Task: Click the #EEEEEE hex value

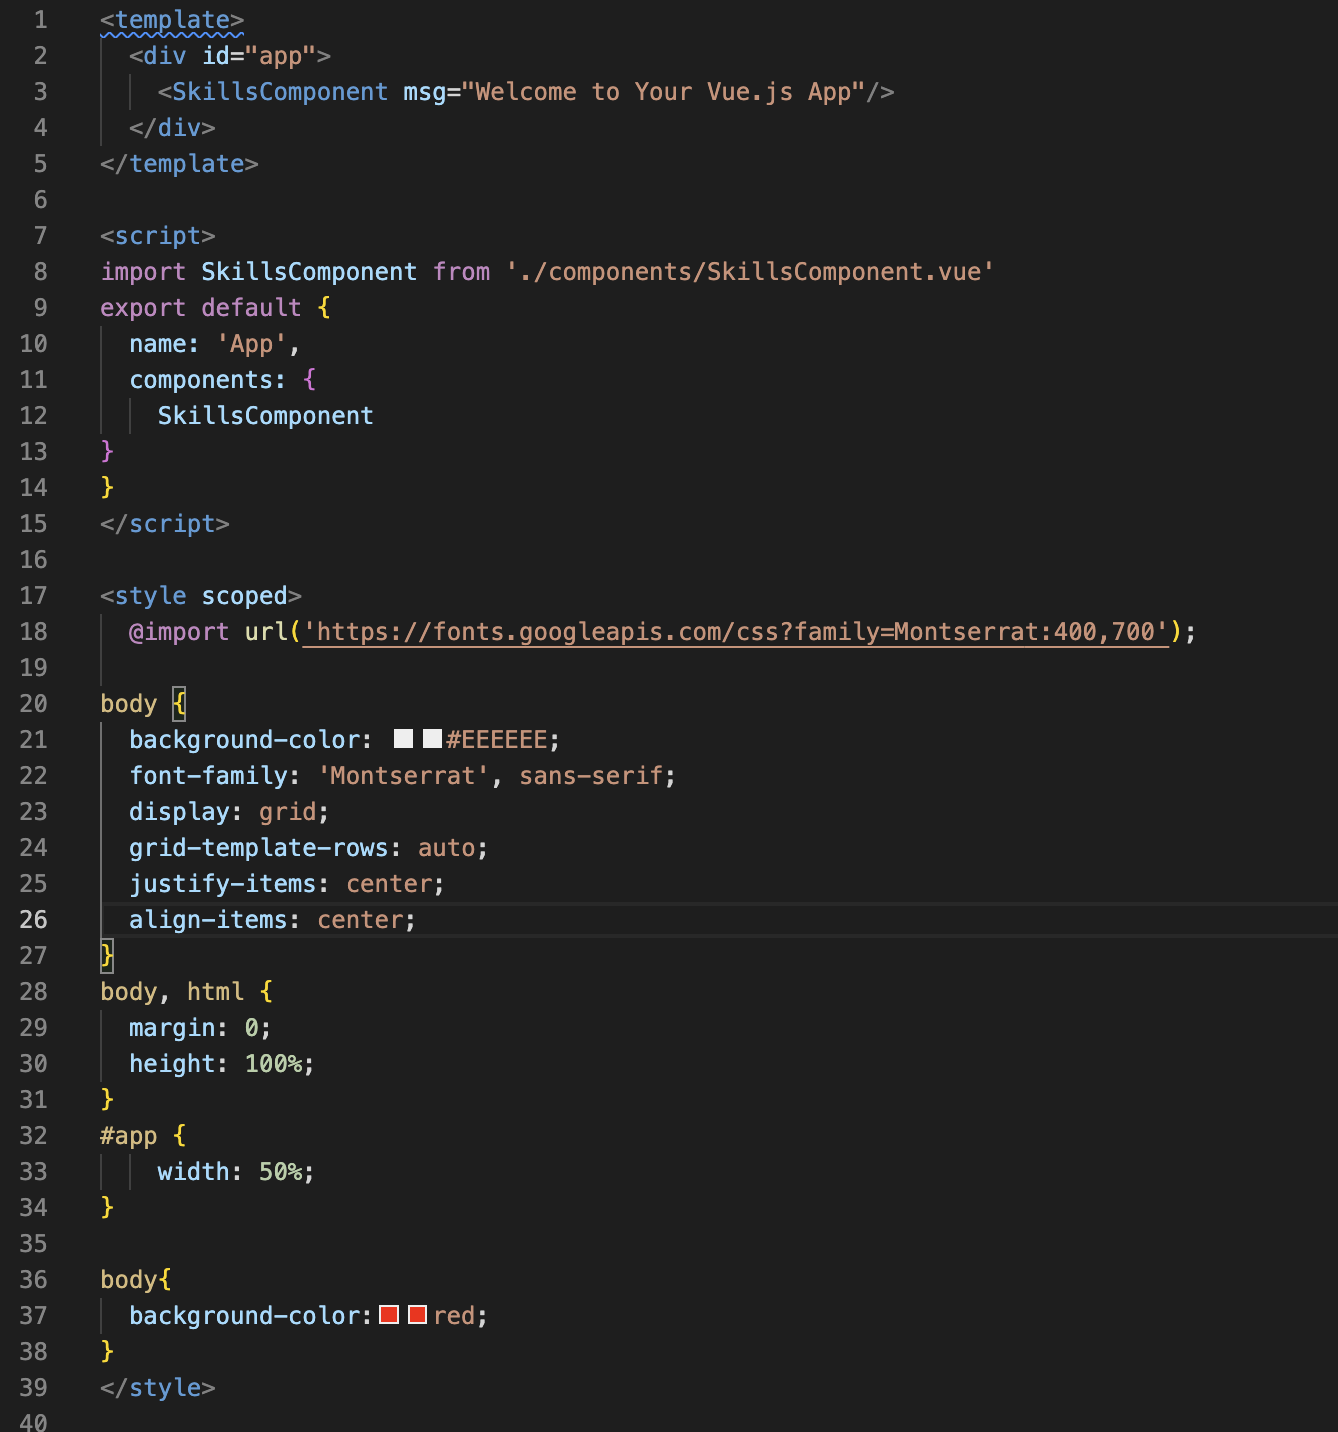Action: pos(497,740)
